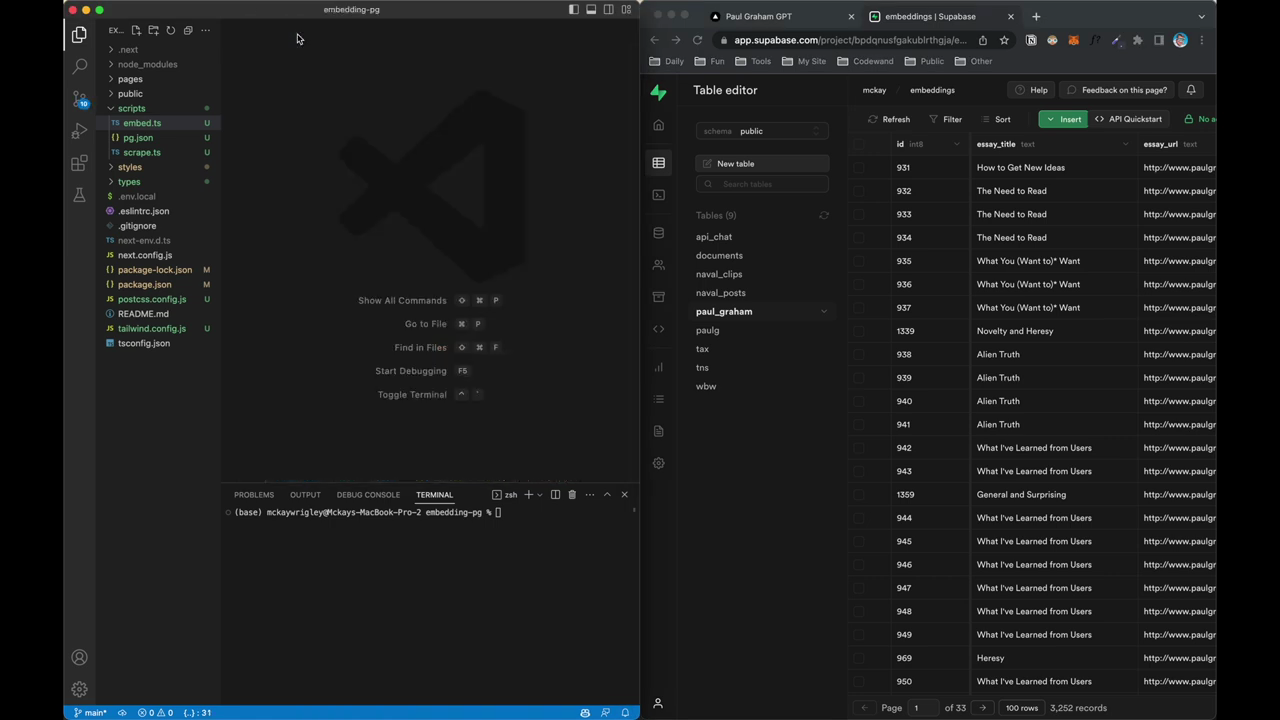1280x720 pixels.
Task: Open Supabase Authentication users icon
Action: pyautogui.click(x=658, y=265)
